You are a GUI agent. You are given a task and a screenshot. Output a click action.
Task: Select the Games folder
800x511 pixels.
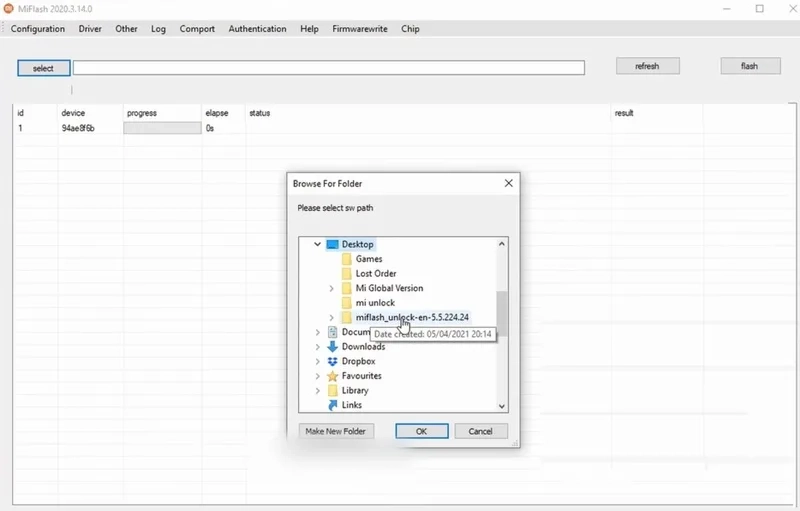tap(369, 259)
